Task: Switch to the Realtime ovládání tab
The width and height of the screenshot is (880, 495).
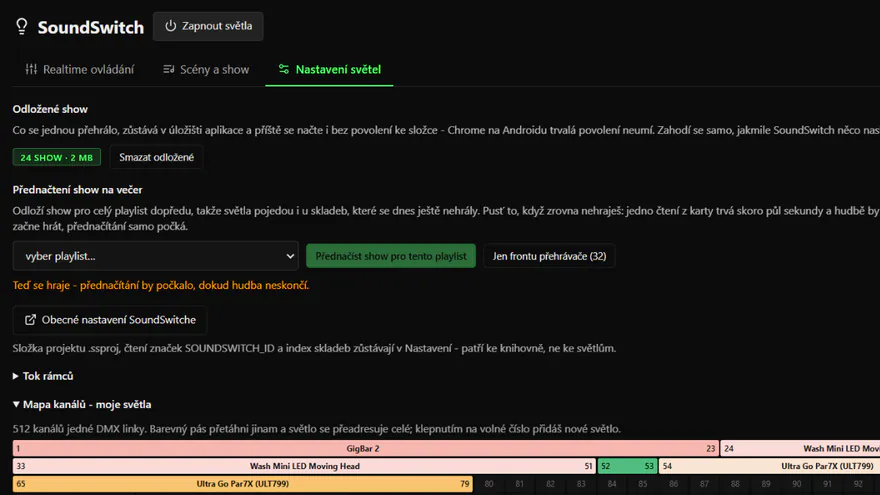Action: [80, 70]
